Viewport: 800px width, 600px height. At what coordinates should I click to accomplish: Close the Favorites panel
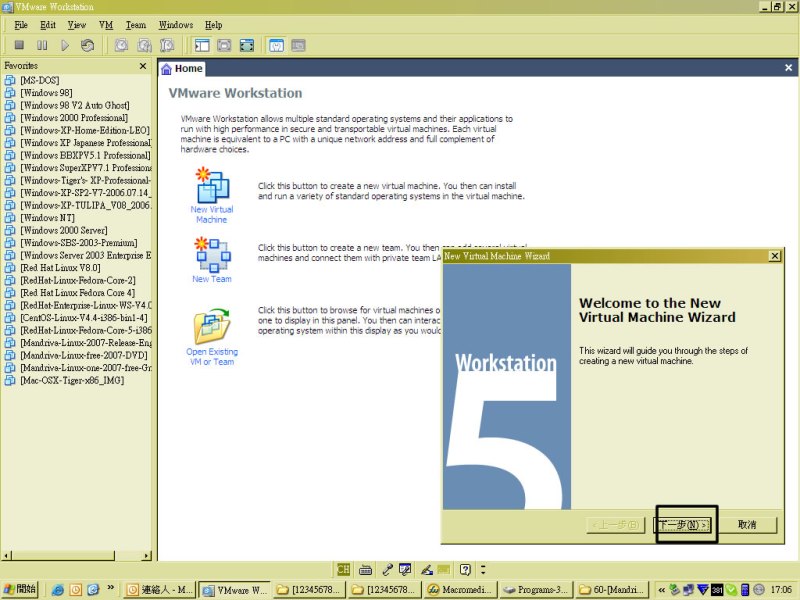point(143,66)
